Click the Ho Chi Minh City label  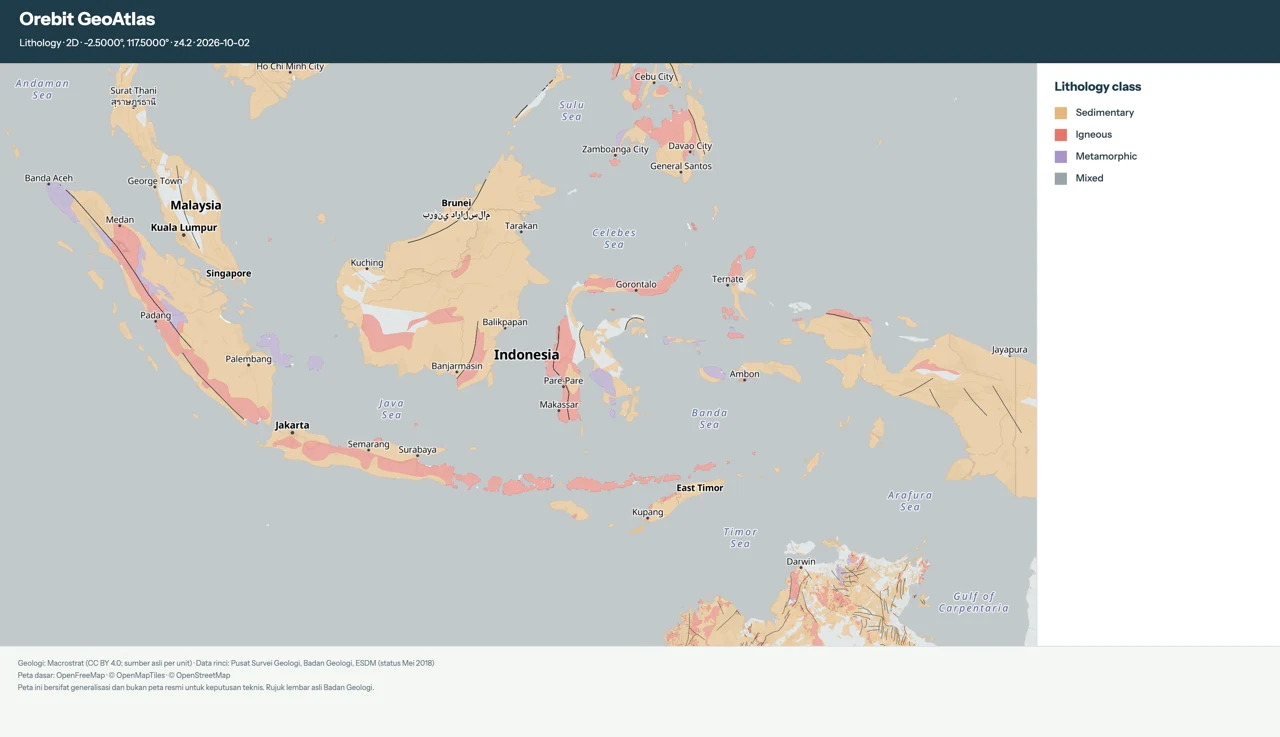pyautogui.click(x=291, y=67)
